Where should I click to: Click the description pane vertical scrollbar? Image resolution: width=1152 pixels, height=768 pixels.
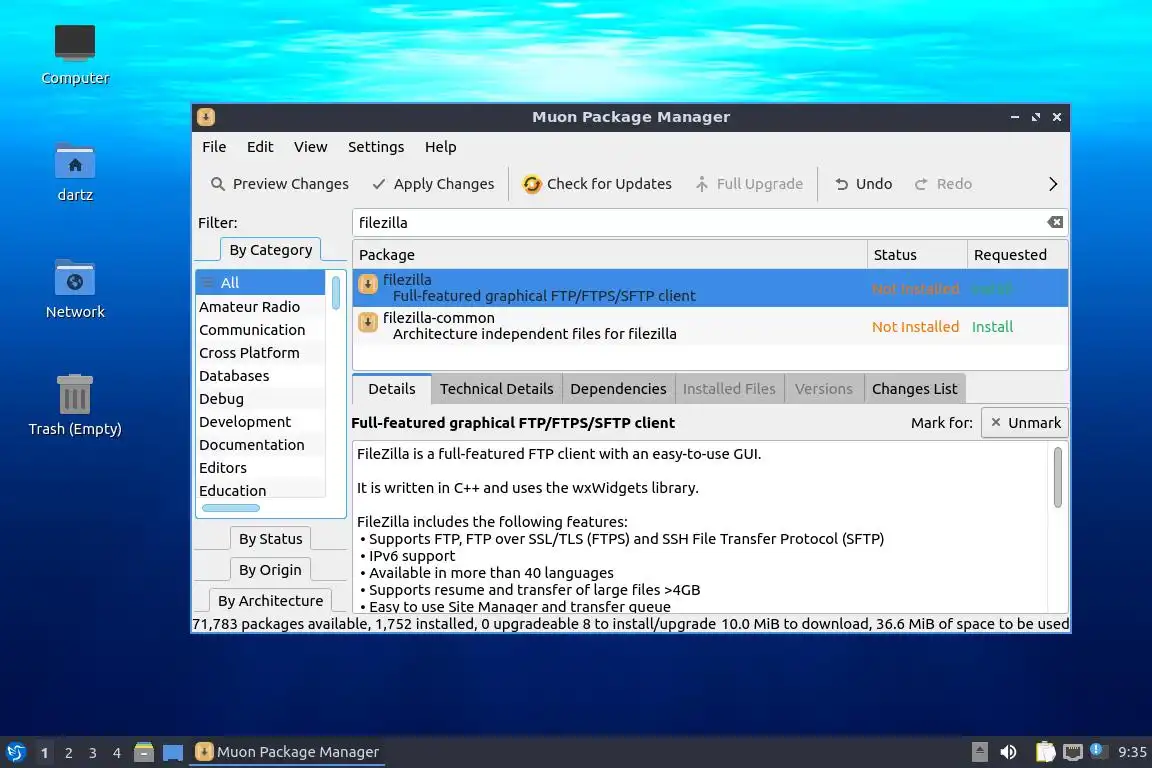(x=1058, y=477)
